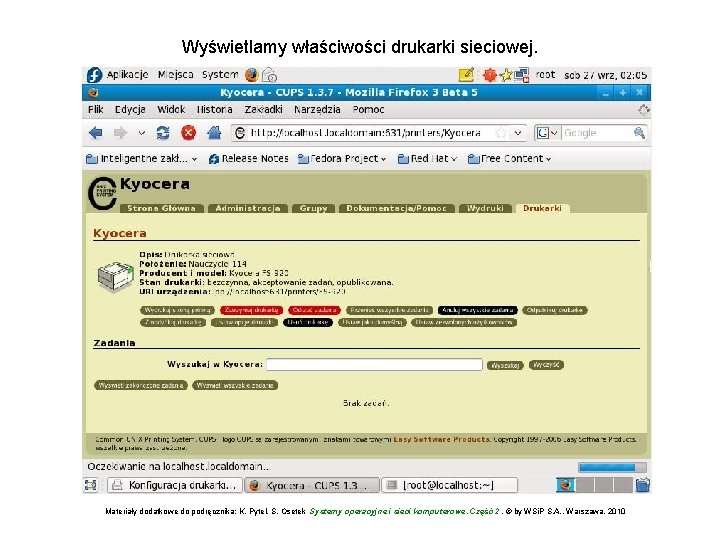Viewport: 720px width, 540px height.
Task: Click the Wyświetl zakończone zadania button
Action: [141, 385]
